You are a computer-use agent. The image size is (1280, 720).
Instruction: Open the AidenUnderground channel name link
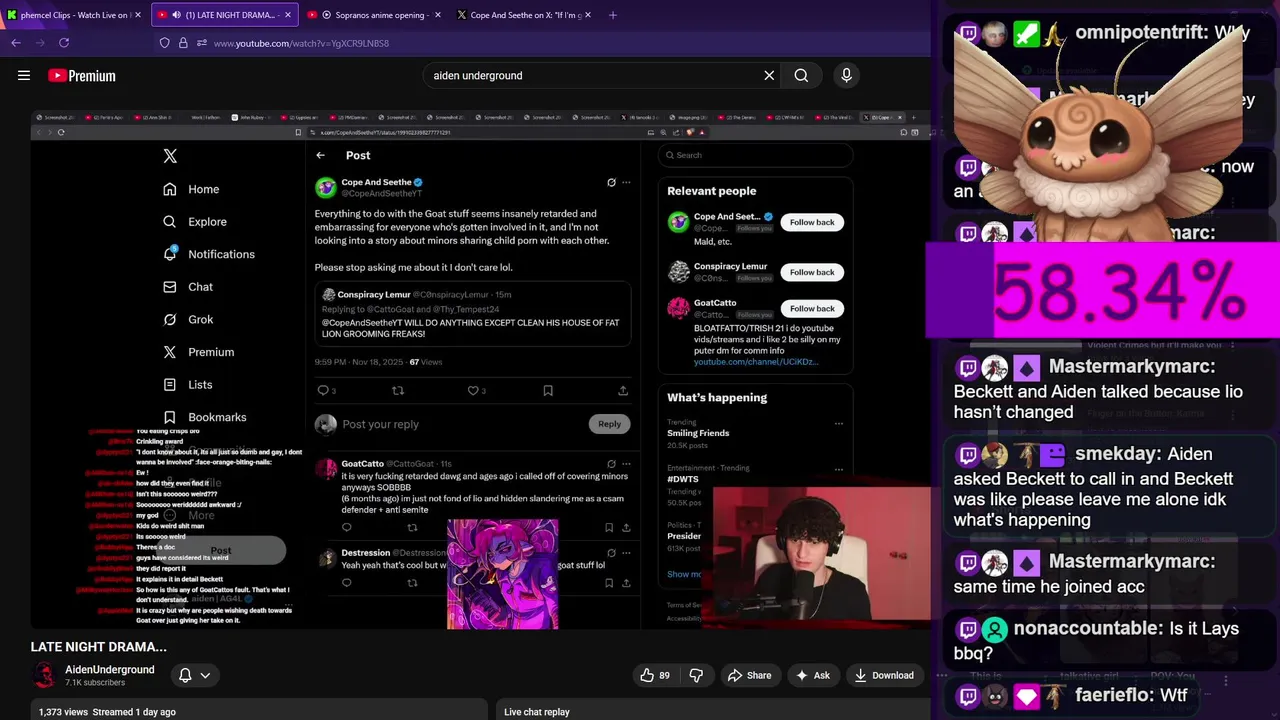110,669
